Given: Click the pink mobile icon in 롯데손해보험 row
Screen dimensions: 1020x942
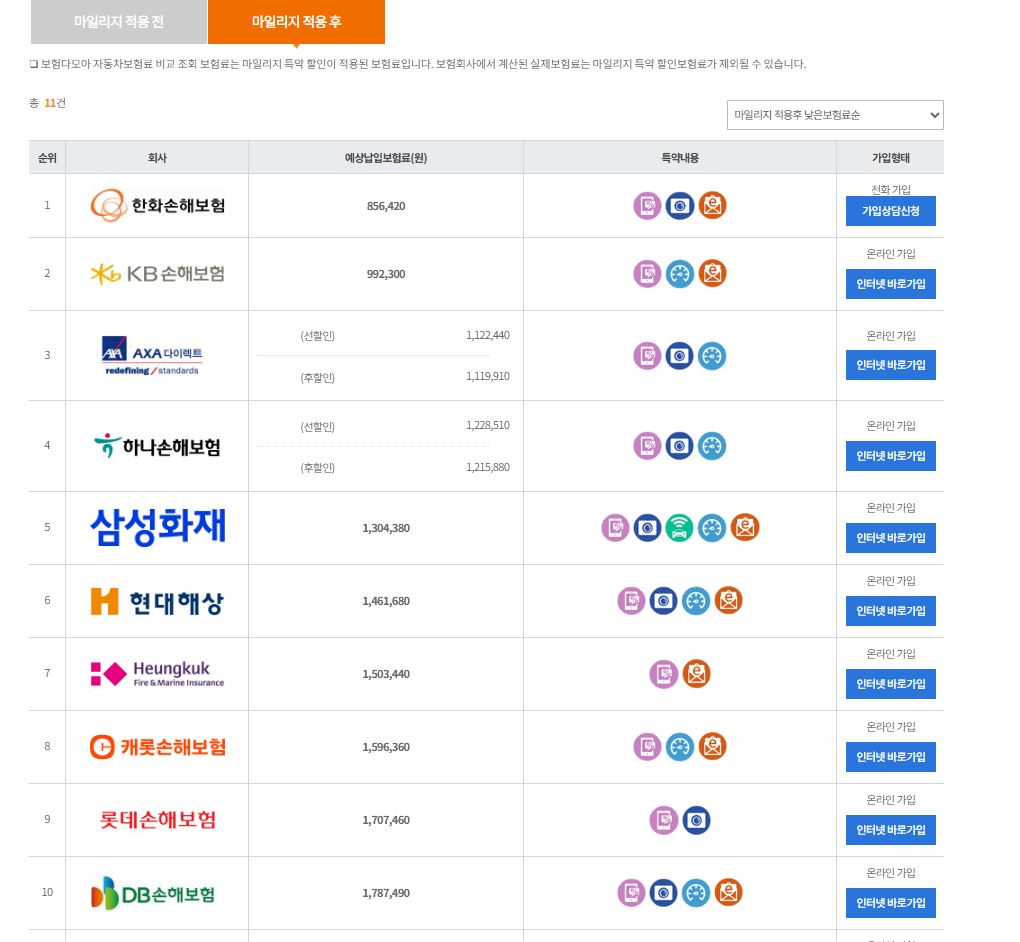Looking at the screenshot, I should (x=664, y=820).
